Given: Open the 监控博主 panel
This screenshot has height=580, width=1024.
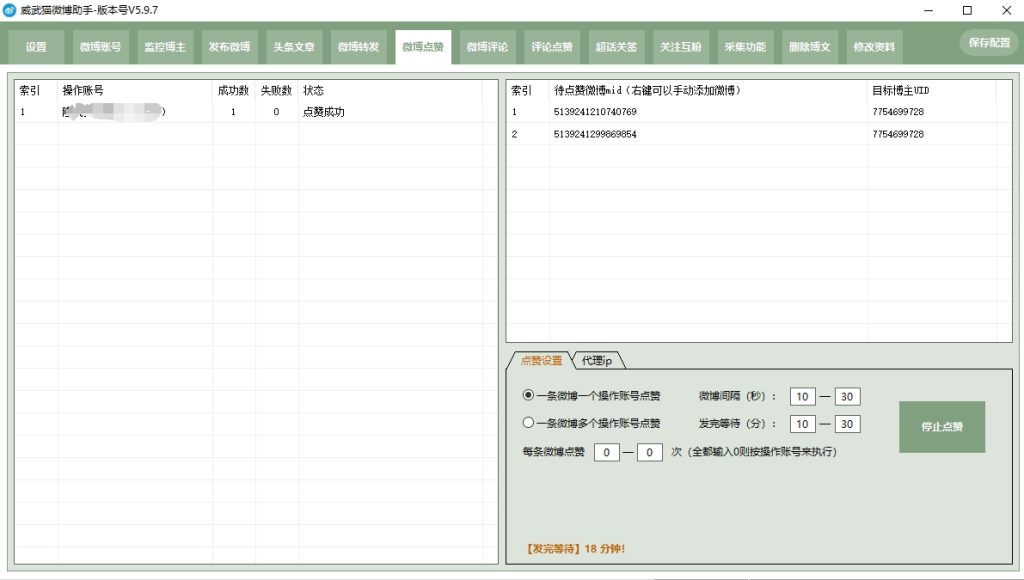Looking at the screenshot, I should (x=165, y=46).
